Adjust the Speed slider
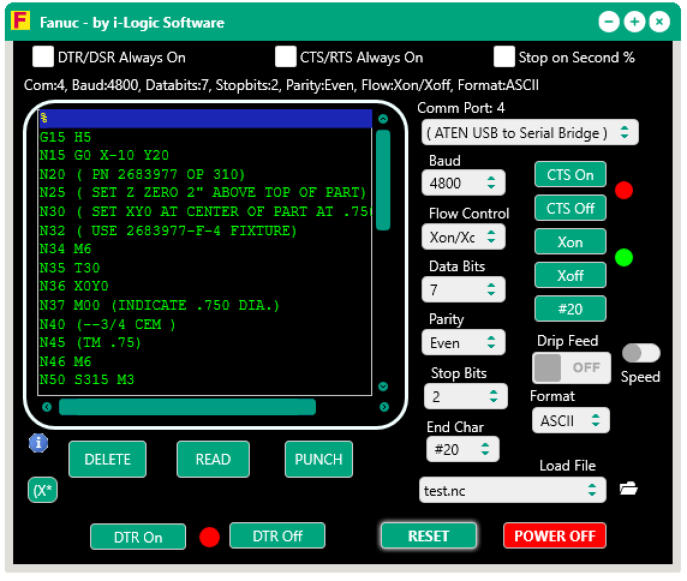The height and width of the screenshot is (581, 687). tap(640, 353)
